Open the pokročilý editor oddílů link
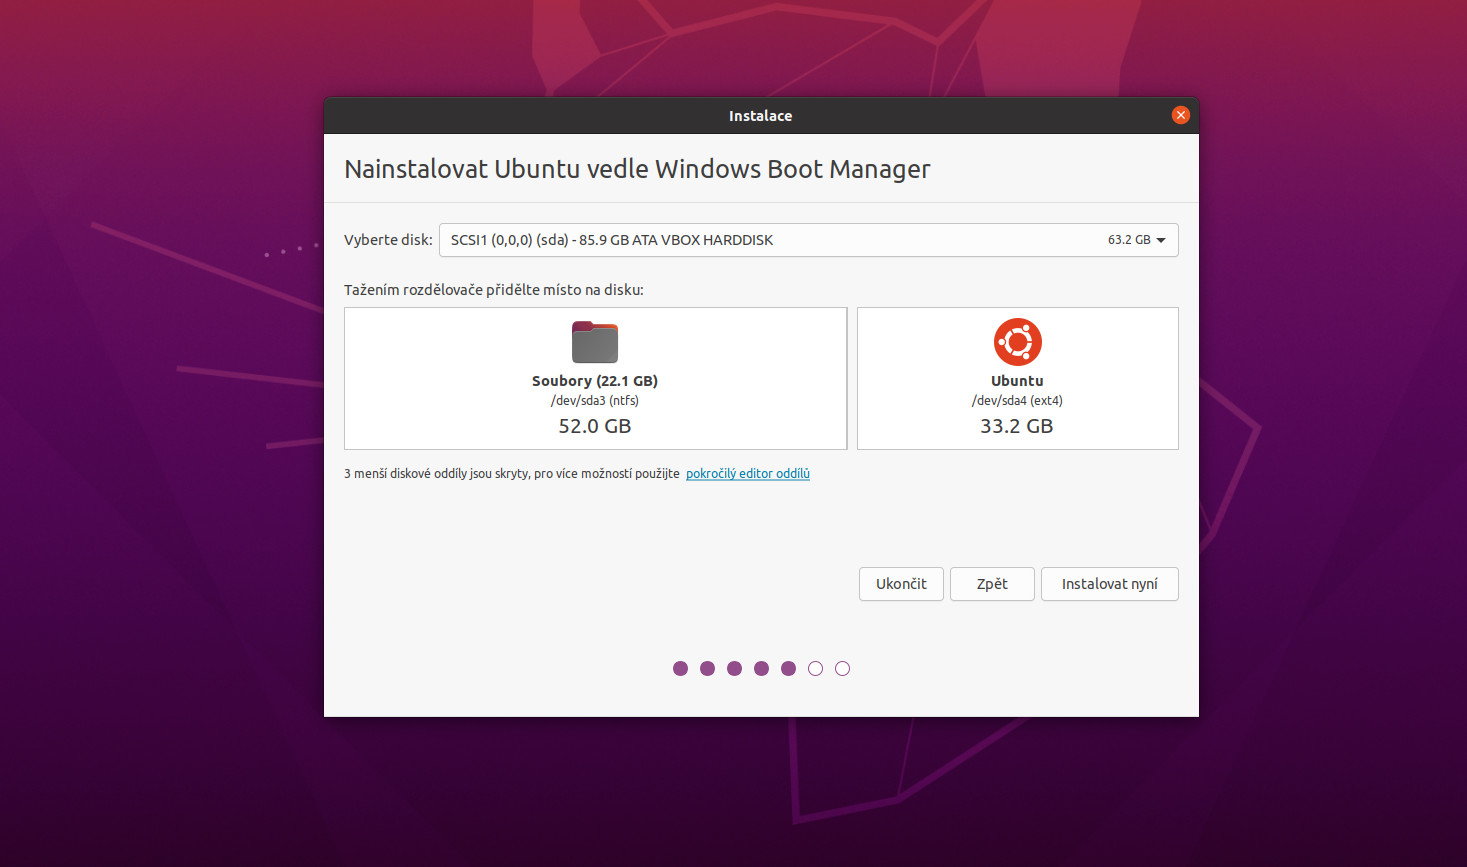Image resolution: width=1467 pixels, height=867 pixels. [x=747, y=473]
